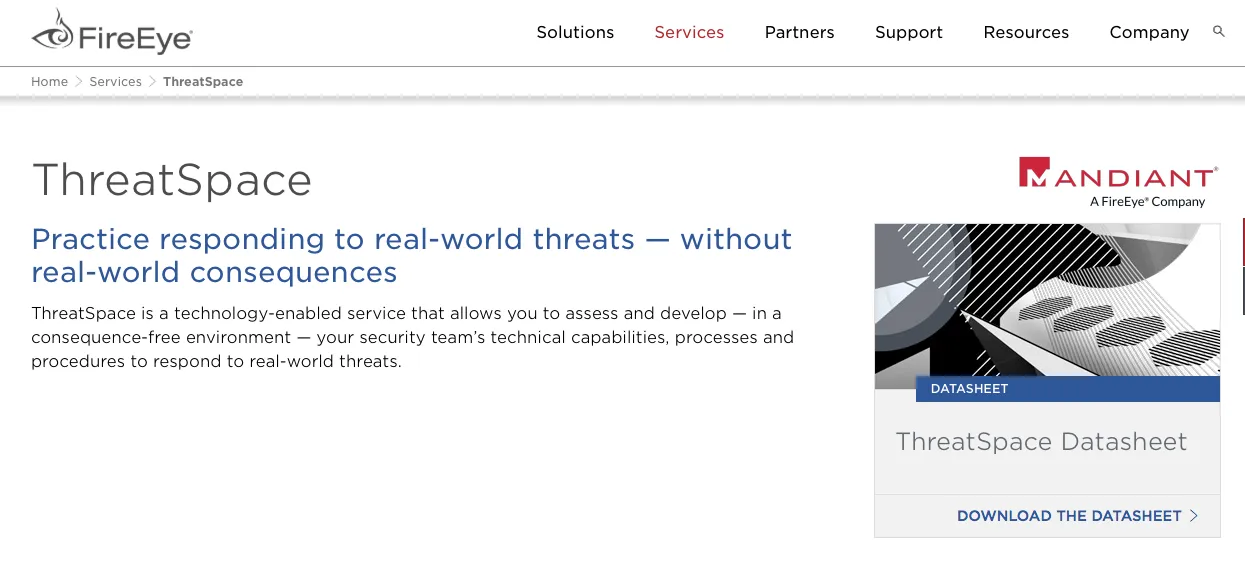The width and height of the screenshot is (1245, 586).
Task: Click the blue DATASHEET label
Action: click(1068, 389)
